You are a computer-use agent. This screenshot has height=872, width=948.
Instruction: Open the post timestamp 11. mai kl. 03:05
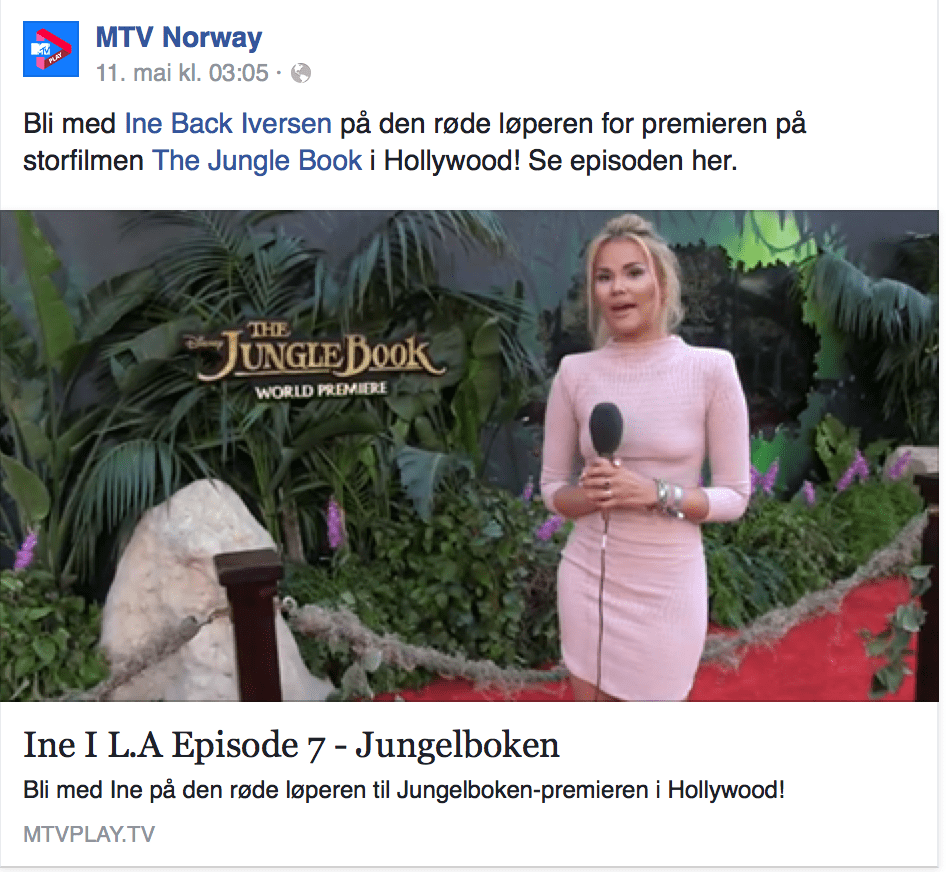coord(182,73)
